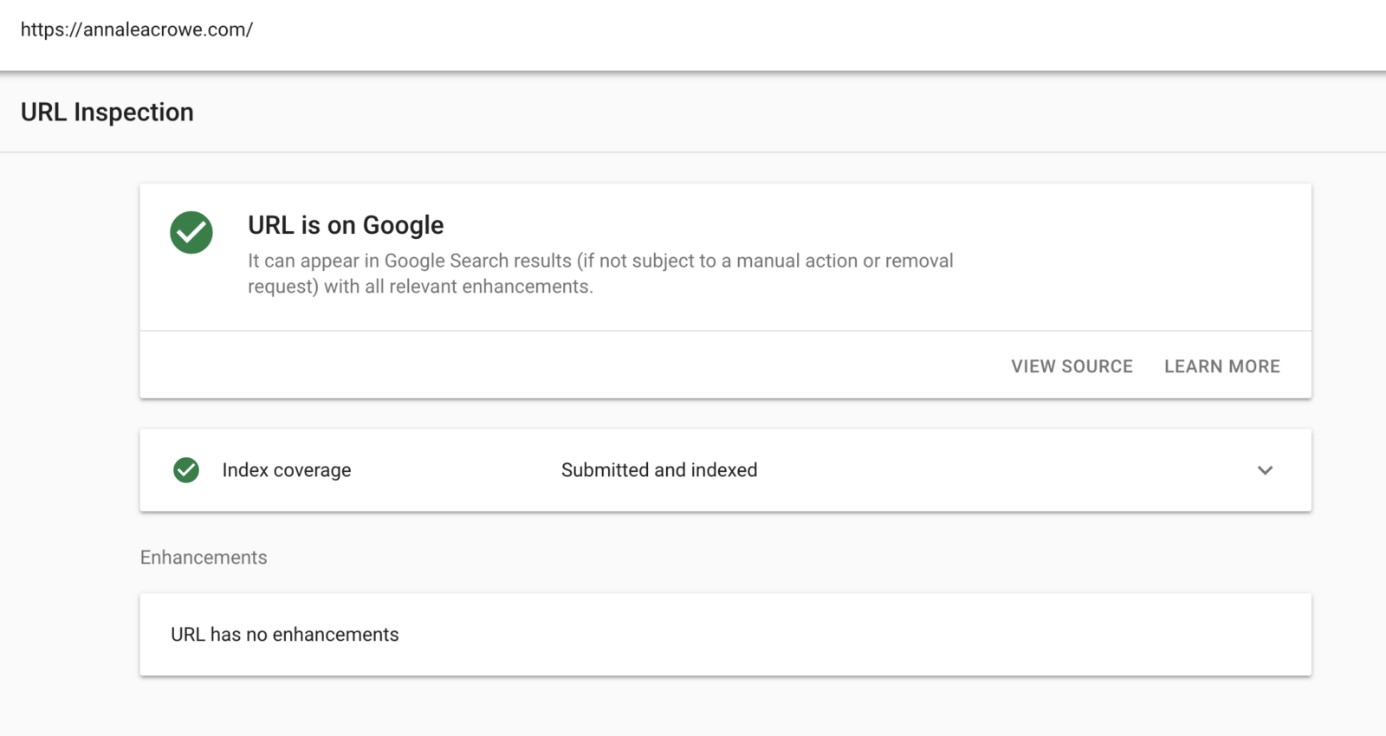Click empty area right of the top URL

click(800, 30)
